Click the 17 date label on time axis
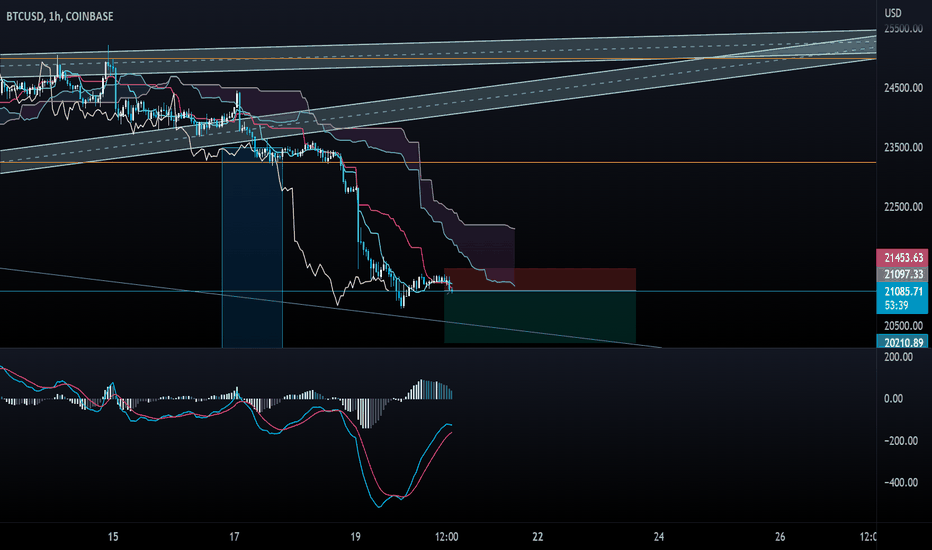Screen dimensions: 932x550 (234, 537)
